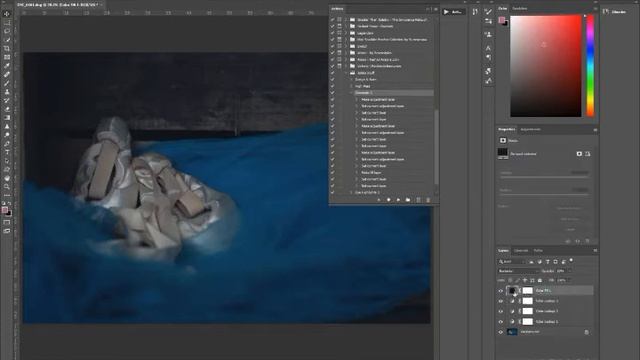
Task: Select the Brush tool
Action: click(7, 83)
